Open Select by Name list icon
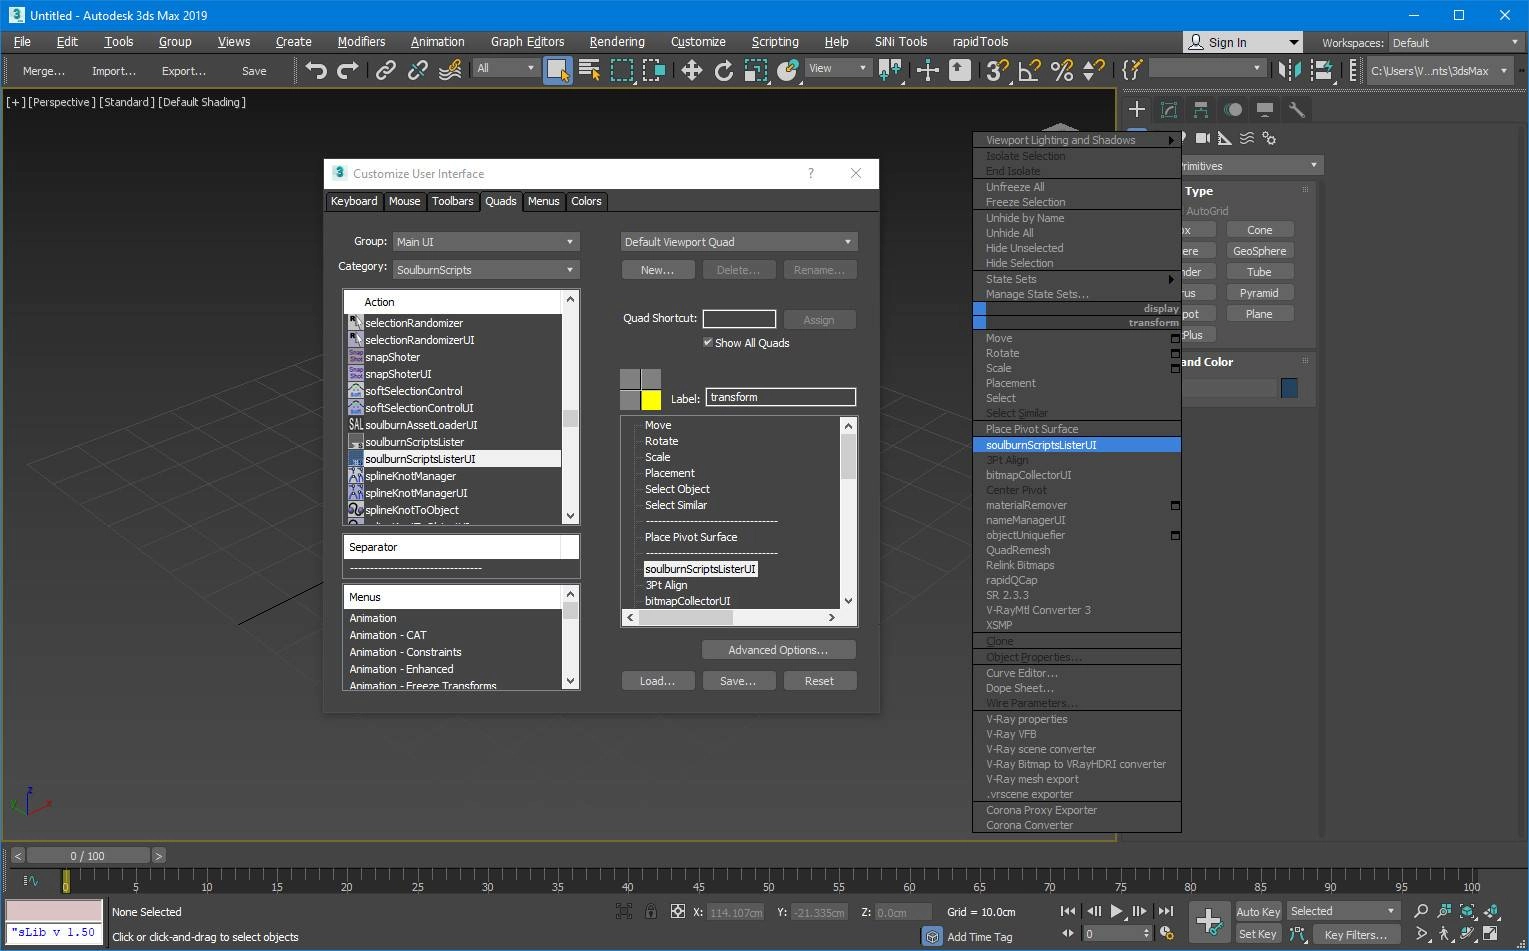The height and width of the screenshot is (951, 1529). click(589, 70)
